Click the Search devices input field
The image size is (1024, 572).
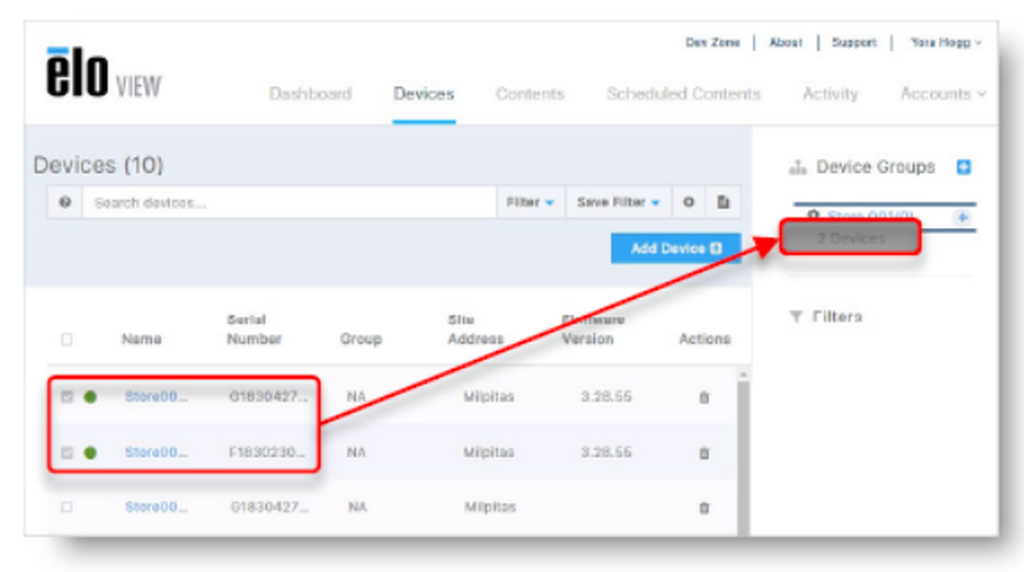click(x=289, y=202)
